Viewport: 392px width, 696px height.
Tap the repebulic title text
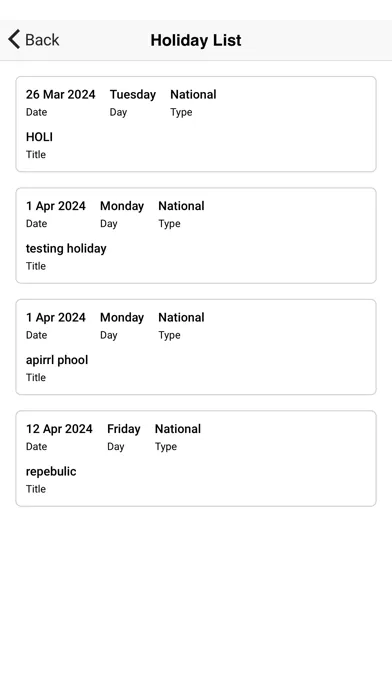pyautogui.click(x=51, y=471)
